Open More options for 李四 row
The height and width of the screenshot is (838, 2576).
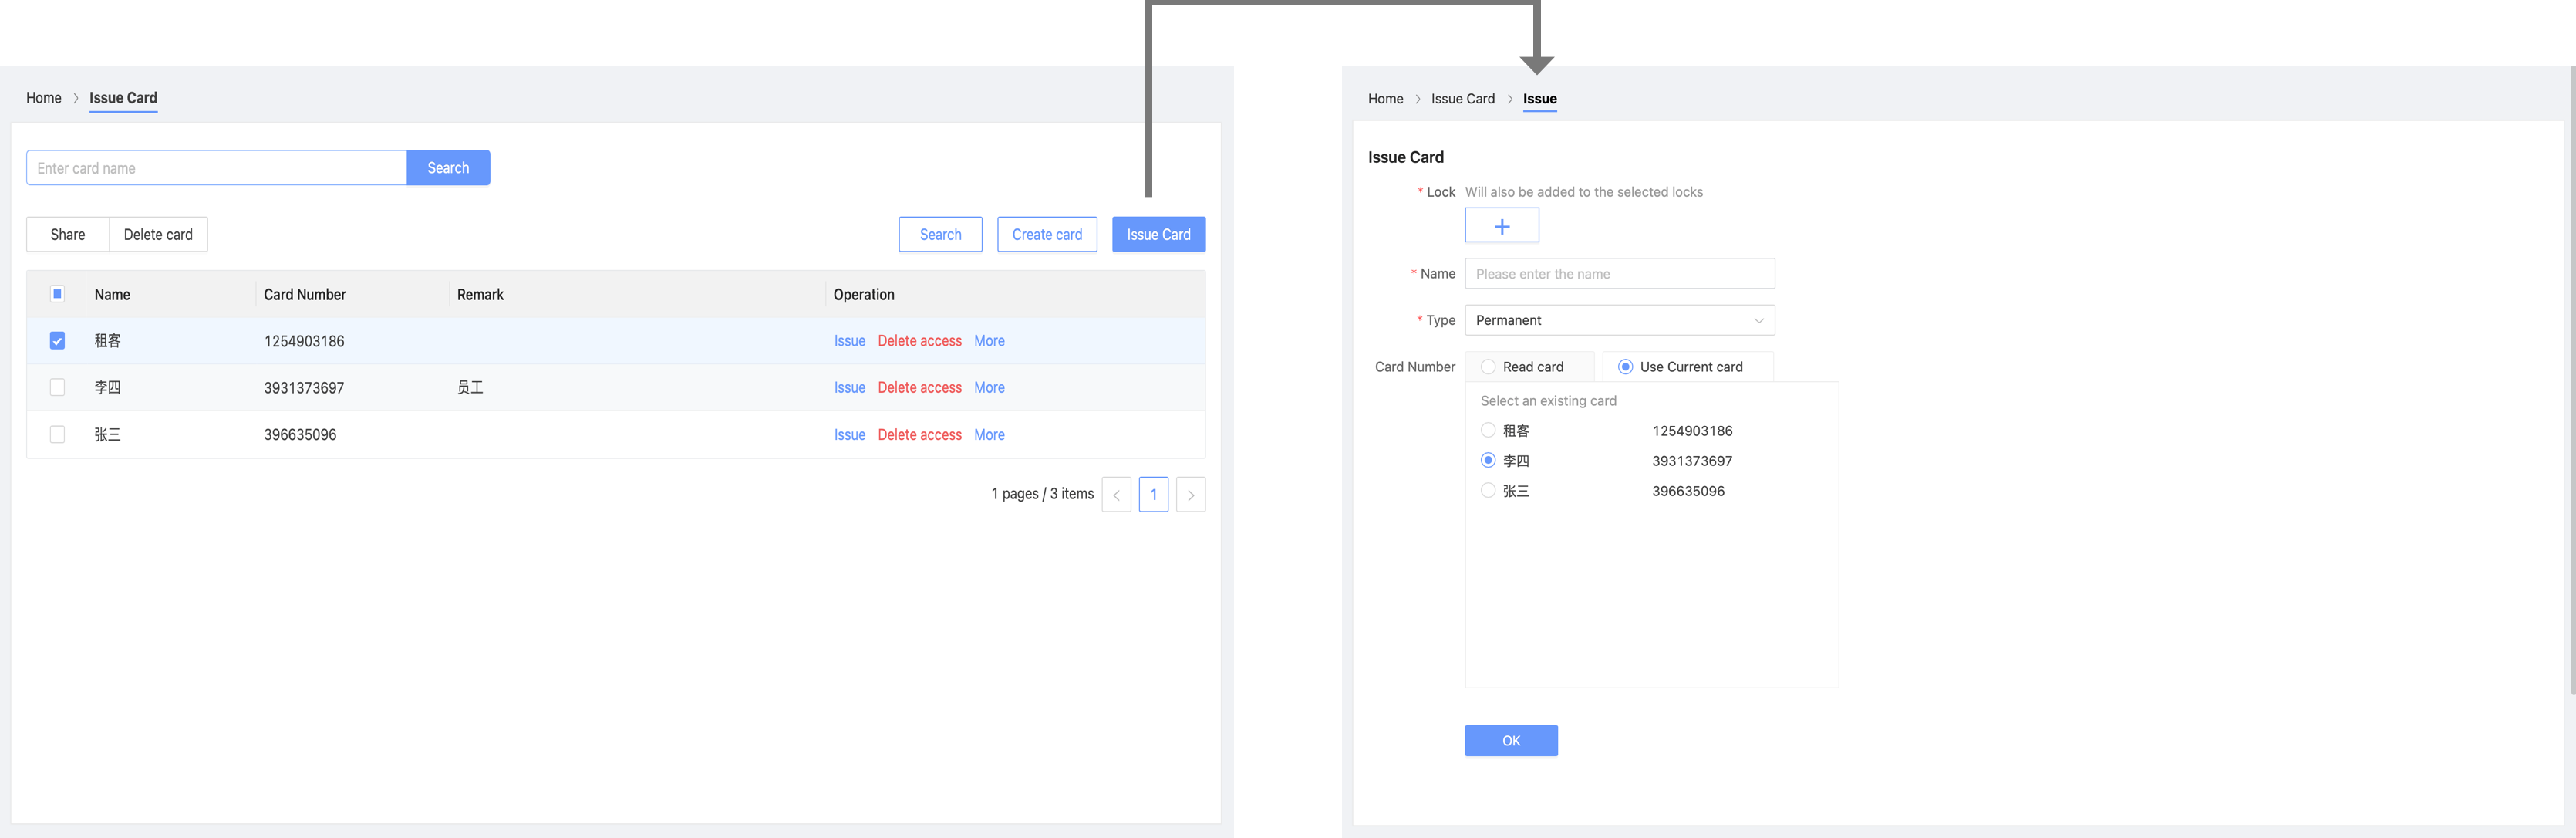[989, 387]
